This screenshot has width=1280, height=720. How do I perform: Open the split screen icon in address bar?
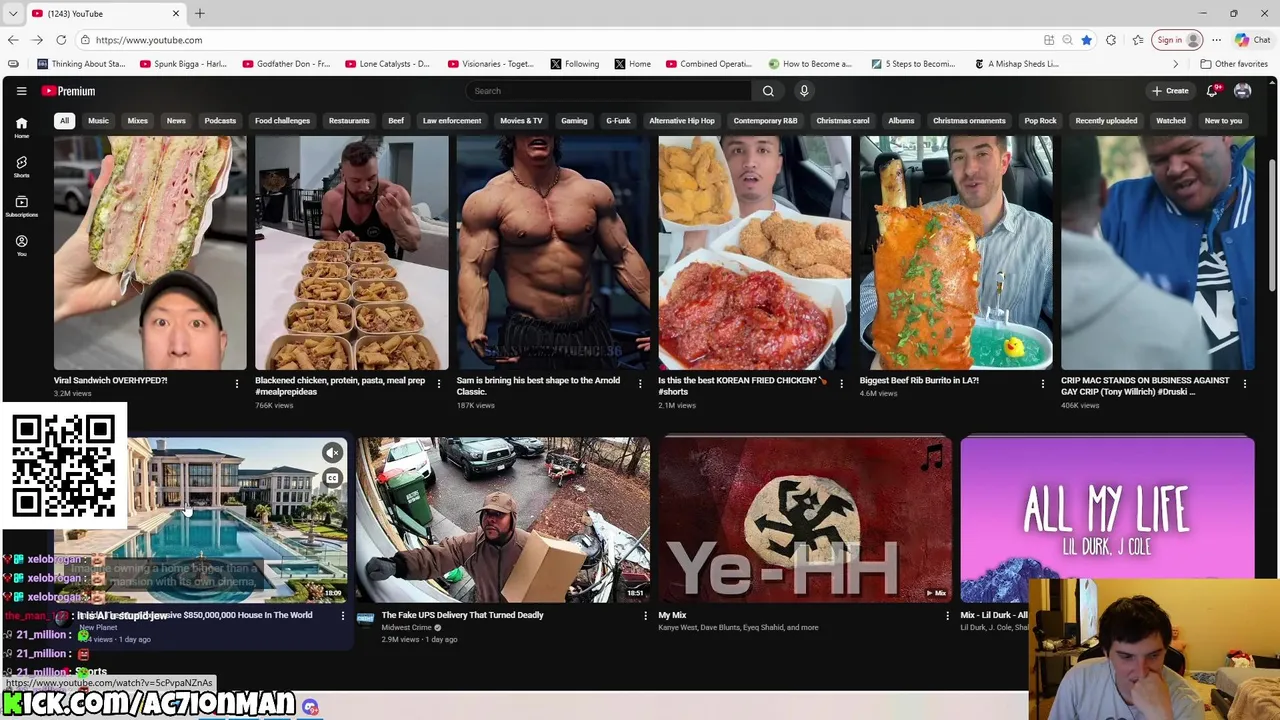1049,40
